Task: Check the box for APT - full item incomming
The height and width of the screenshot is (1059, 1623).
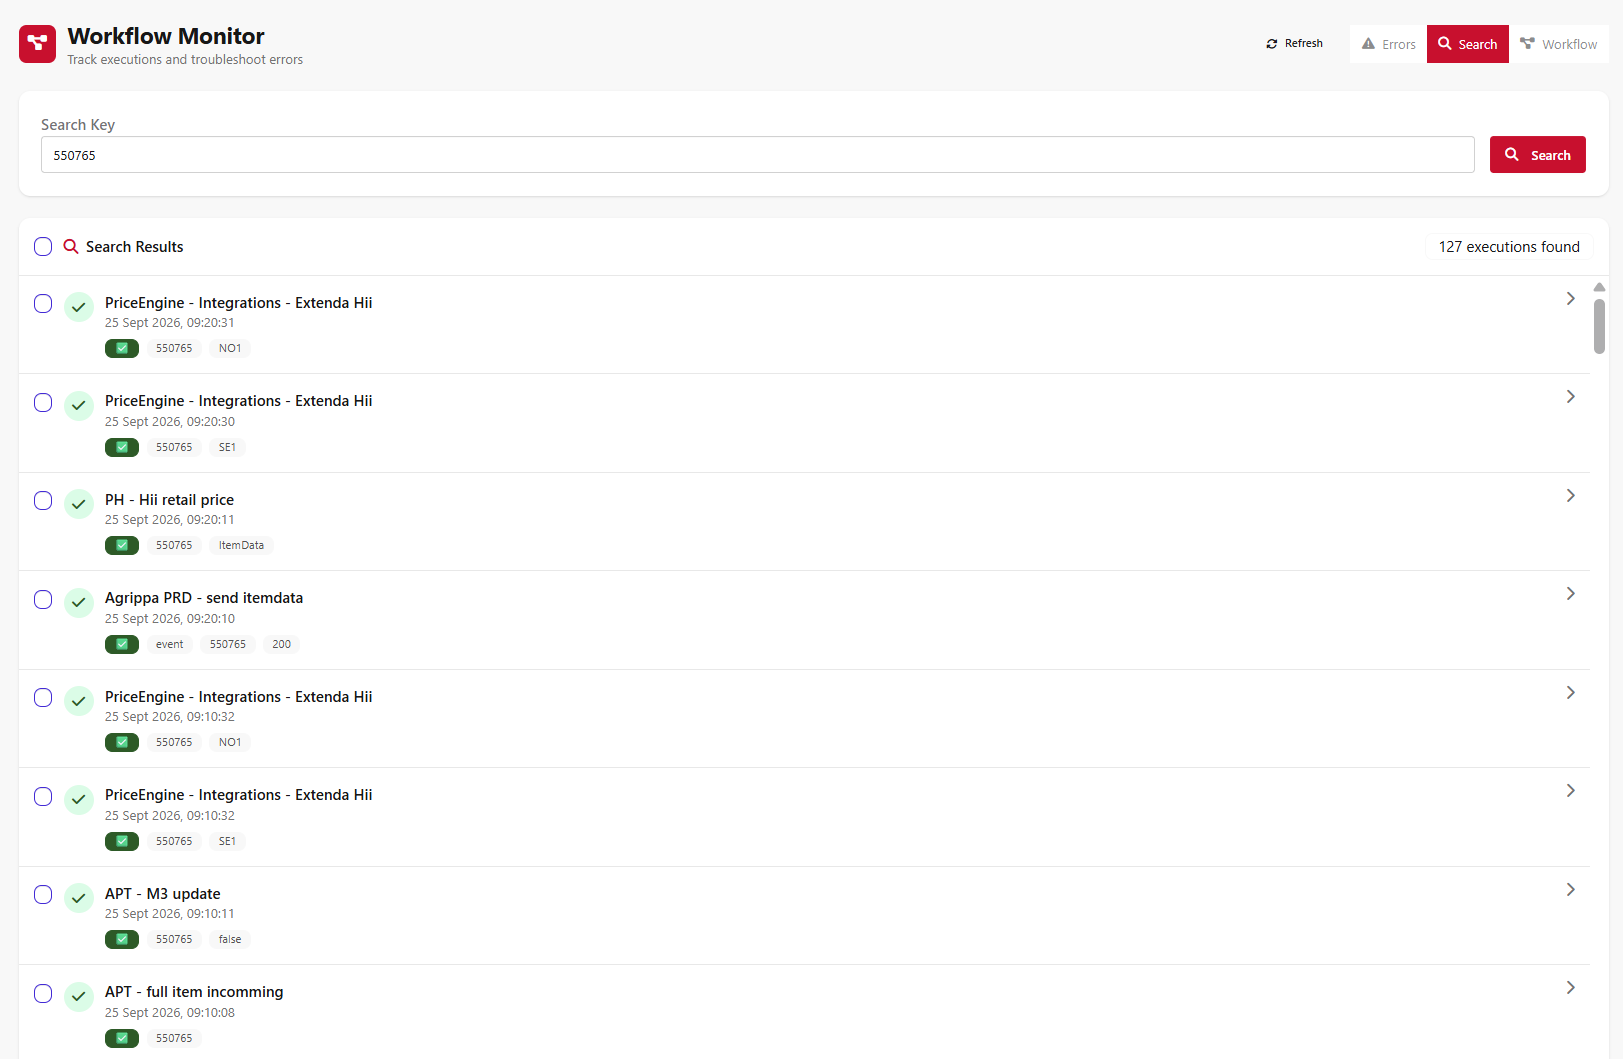Action: pyautogui.click(x=43, y=993)
